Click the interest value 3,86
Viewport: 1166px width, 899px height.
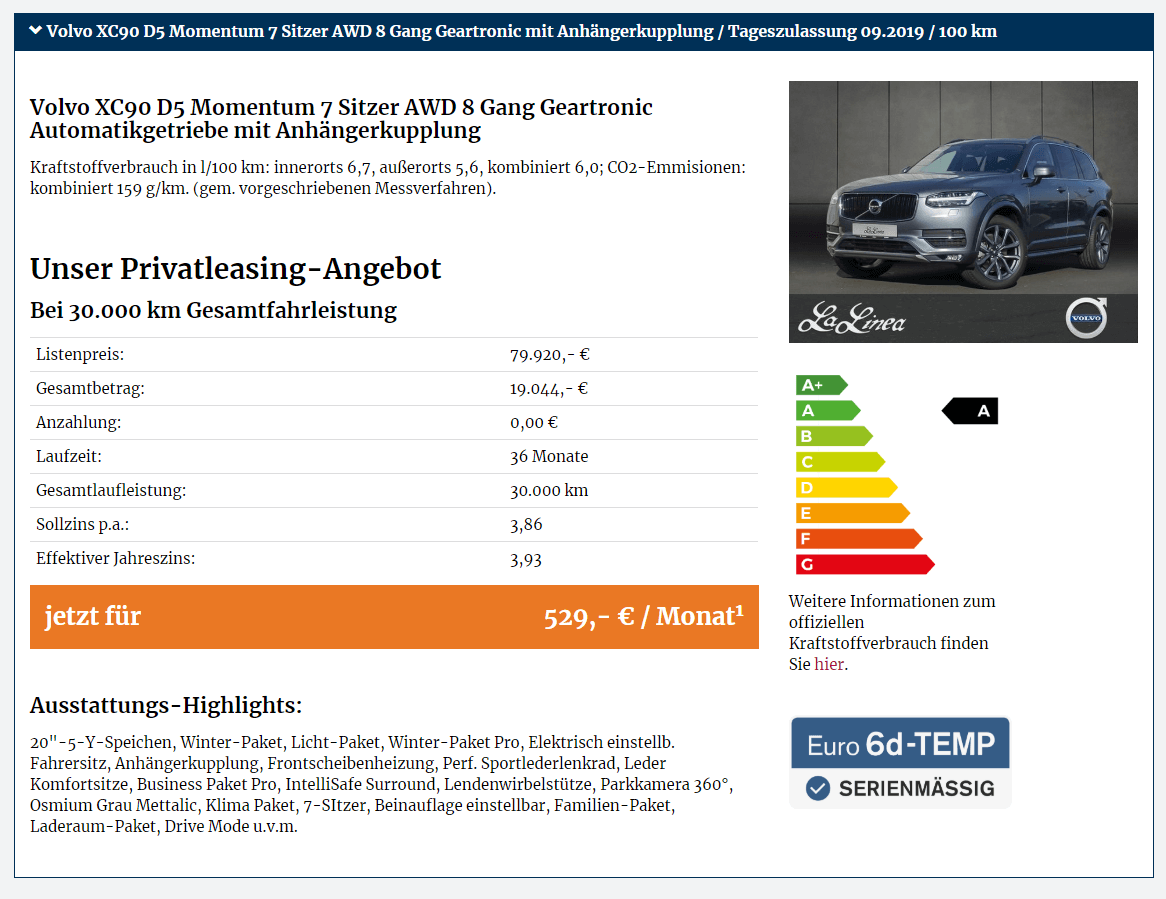pos(526,525)
